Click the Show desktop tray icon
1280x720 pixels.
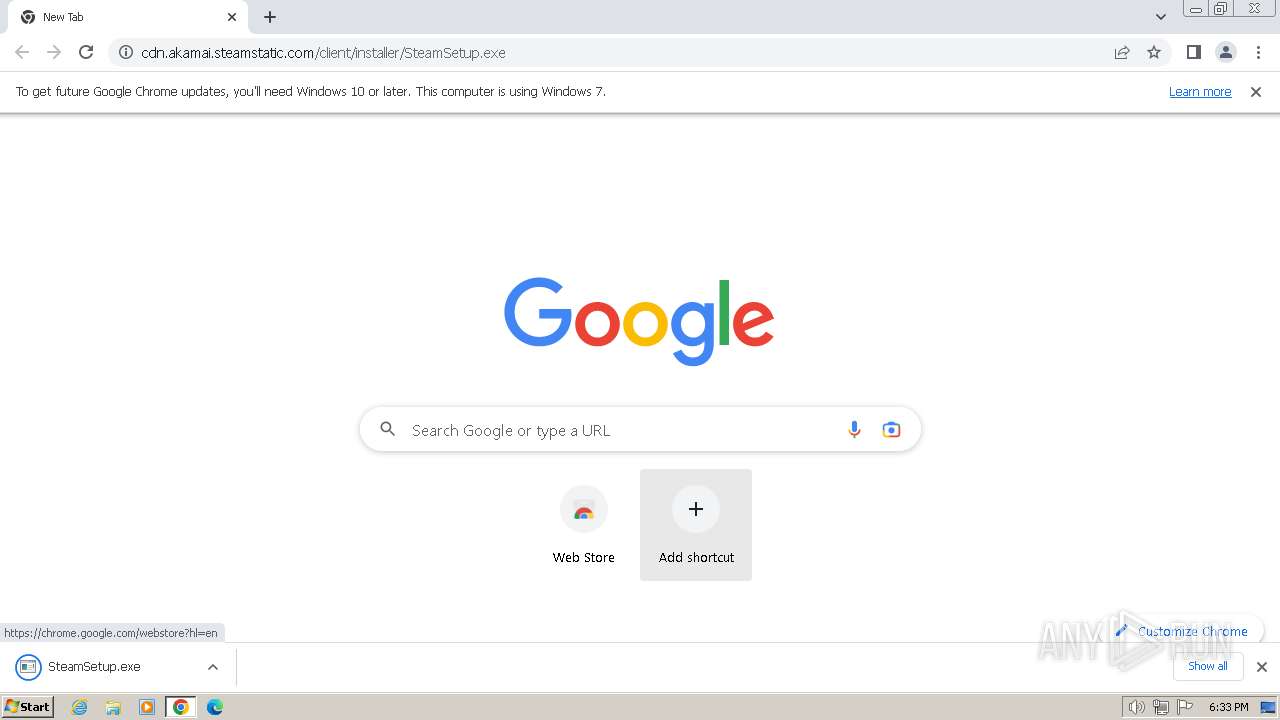click(x=1269, y=707)
